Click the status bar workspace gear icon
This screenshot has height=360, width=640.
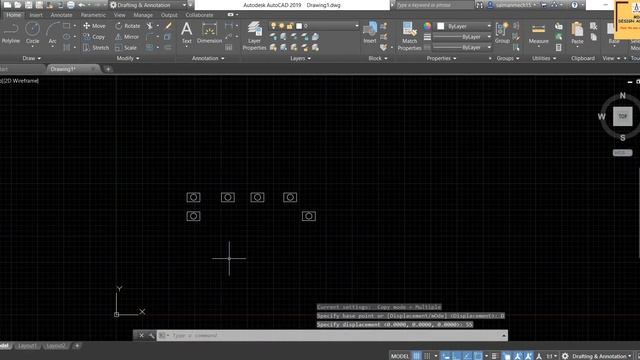click(x=565, y=356)
